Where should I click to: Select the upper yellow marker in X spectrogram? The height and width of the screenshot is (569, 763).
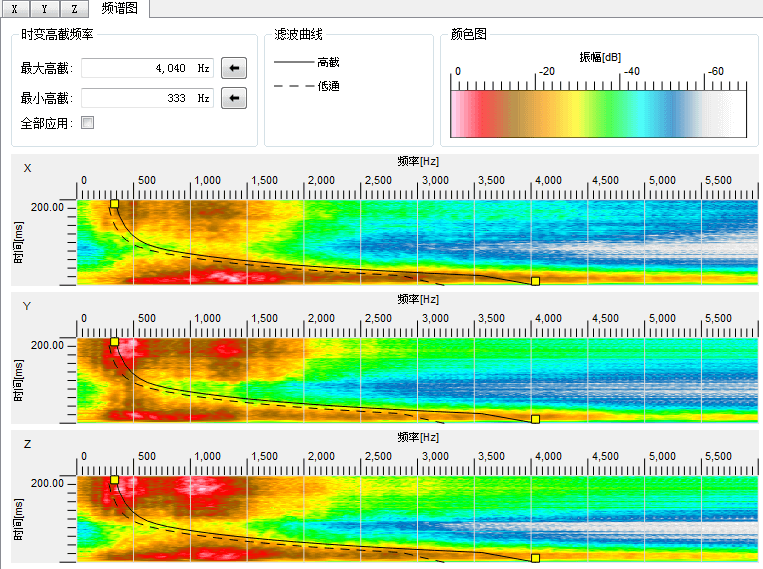[x=115, y=203]
